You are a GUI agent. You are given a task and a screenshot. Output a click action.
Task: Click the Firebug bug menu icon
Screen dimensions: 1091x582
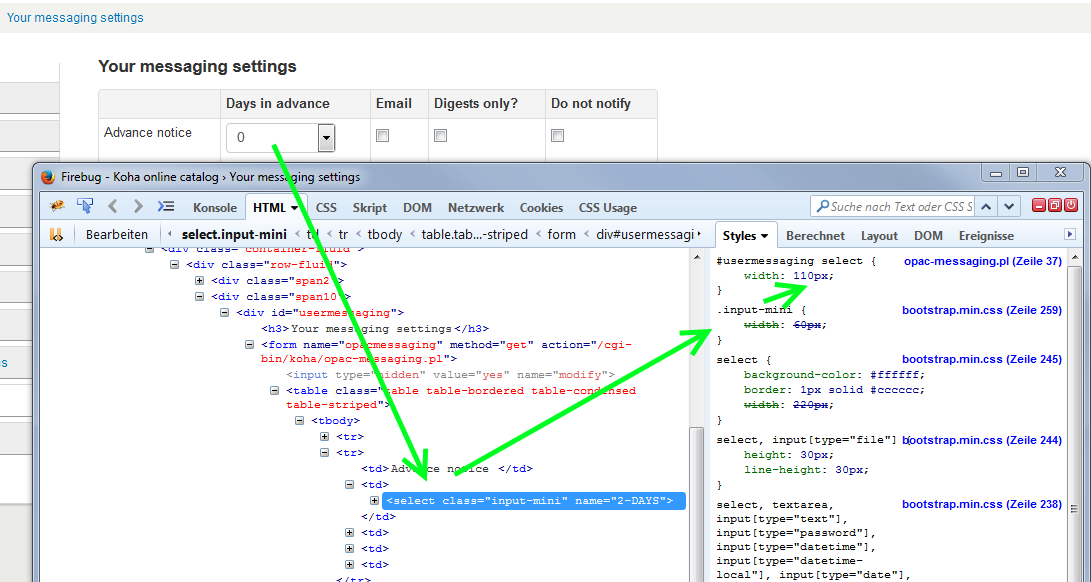pyautogui.click(x=57, y=207)
